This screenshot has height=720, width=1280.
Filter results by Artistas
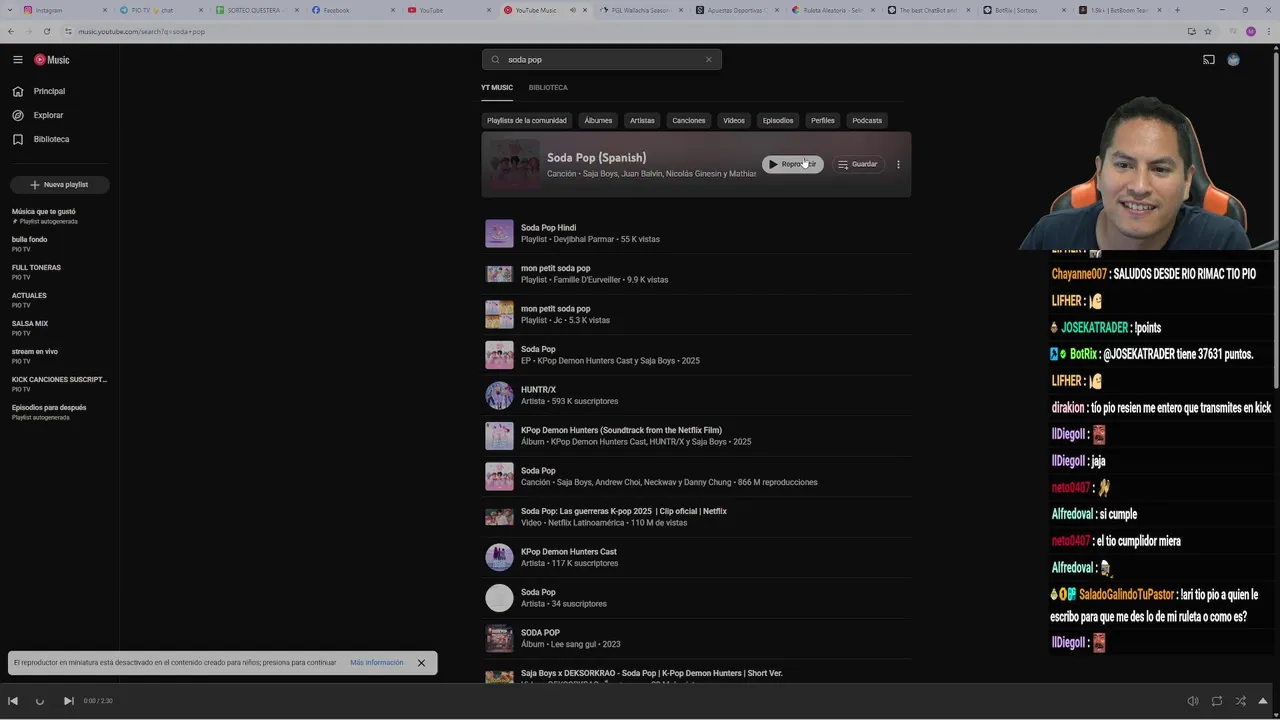[642, 121]
